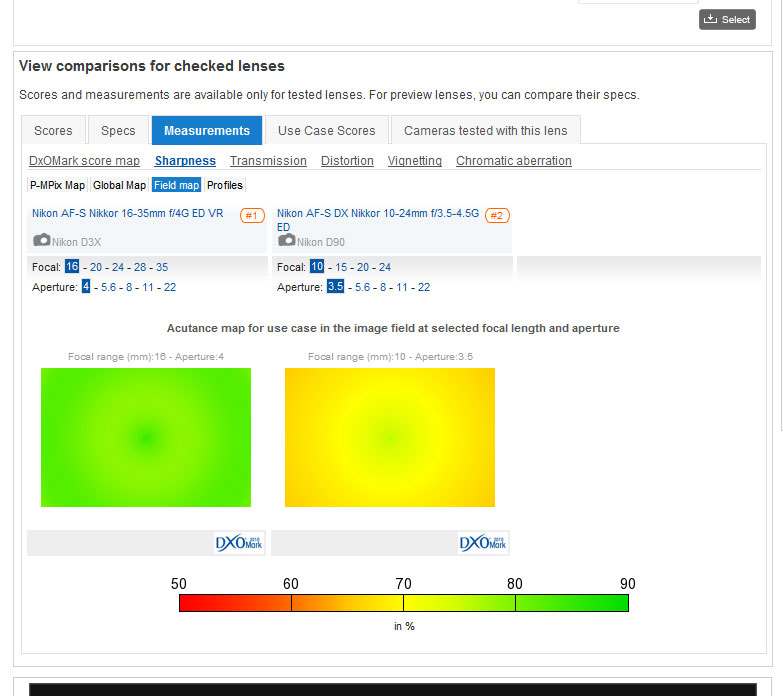Click red 50-60 segment of color scale
Screen dimensions: 783x696
click(x=235, y=603)
